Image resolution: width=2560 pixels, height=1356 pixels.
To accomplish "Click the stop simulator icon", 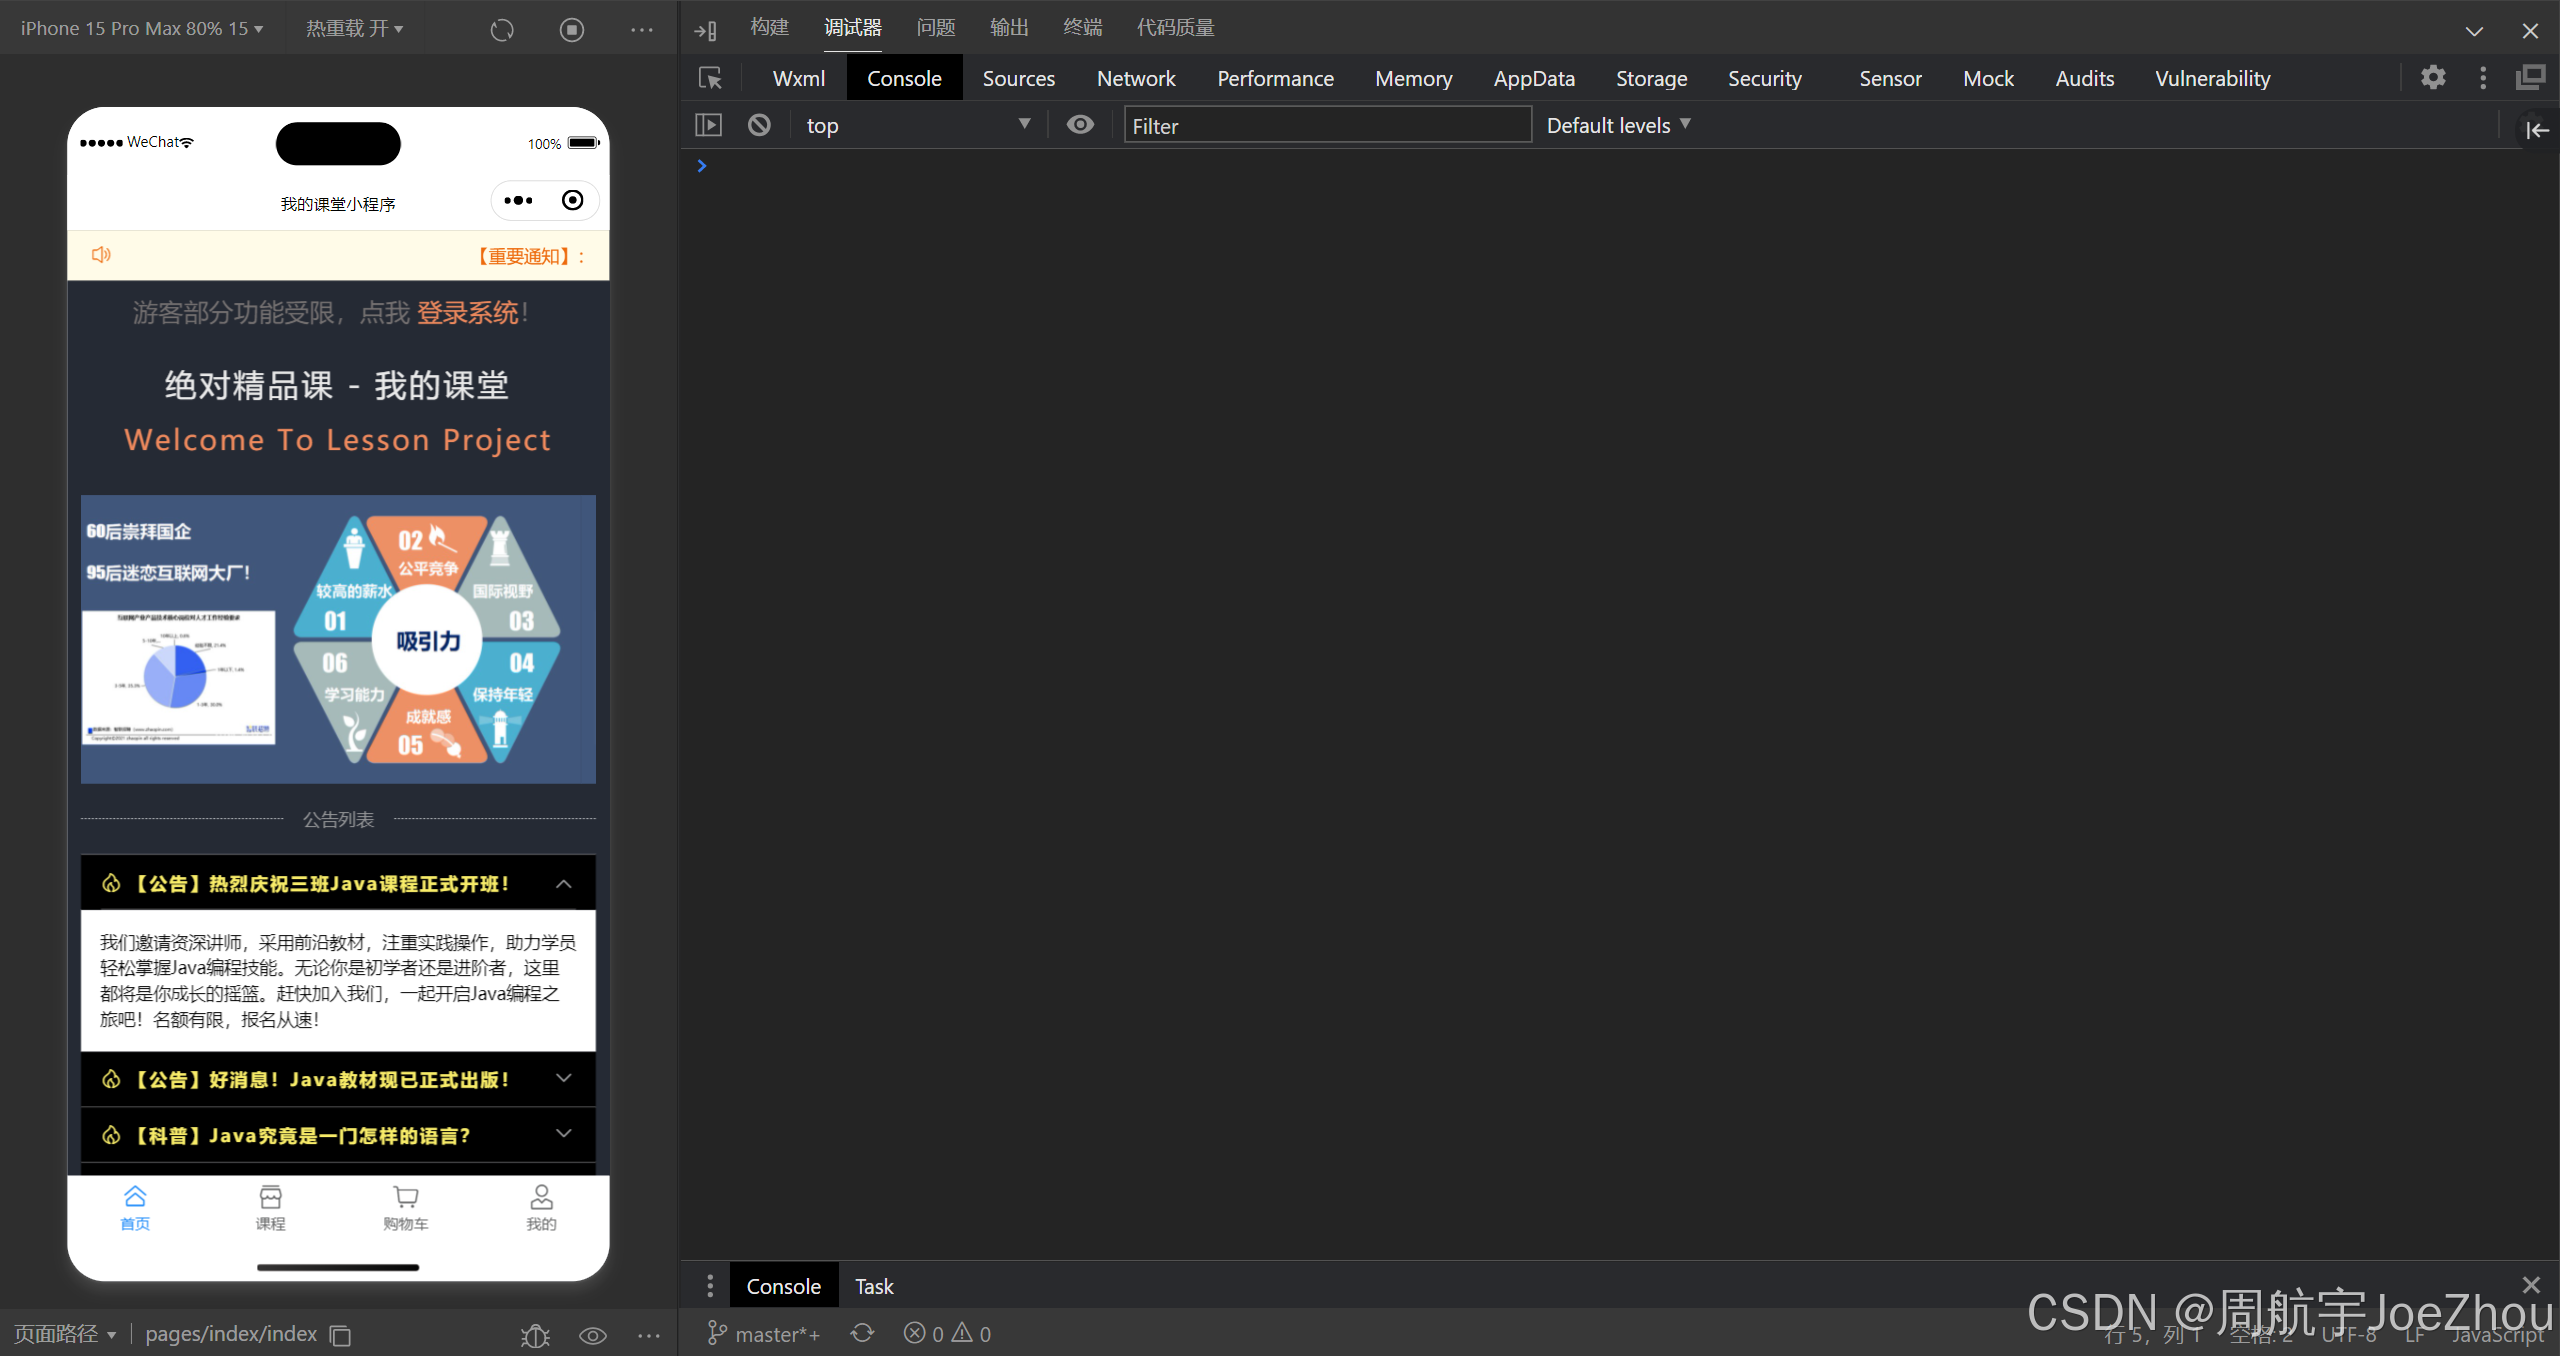I will coord(571,30).
